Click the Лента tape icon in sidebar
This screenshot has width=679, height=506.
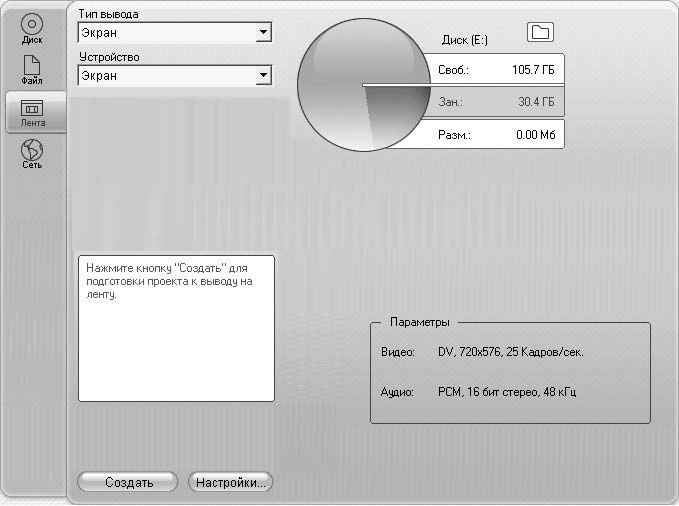pos(32,111)
